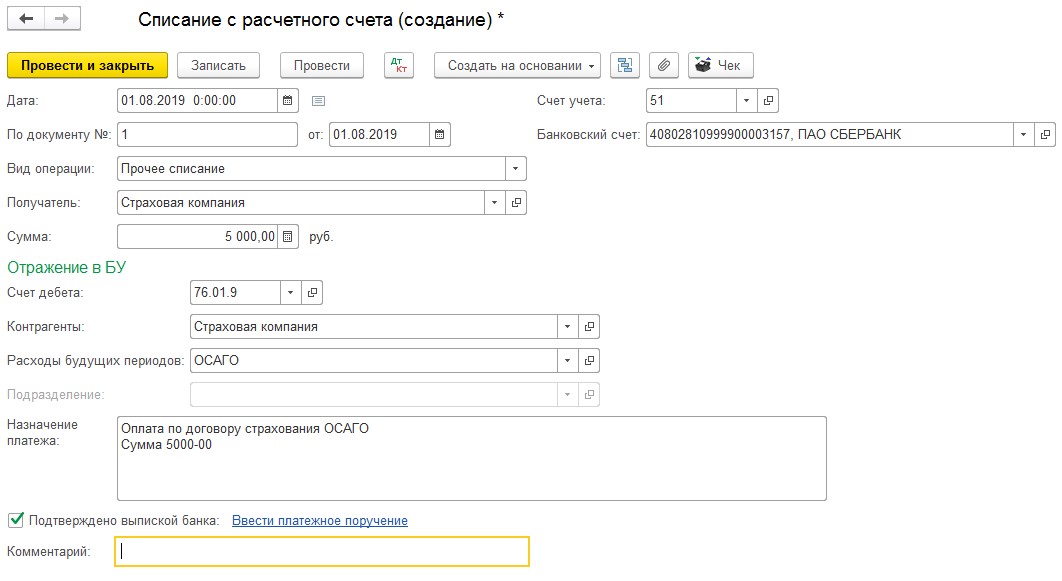This screenshot has width=1062, height=581.
Task: Follow the Ввести платежное поручение link
Action: click(319, 520)
